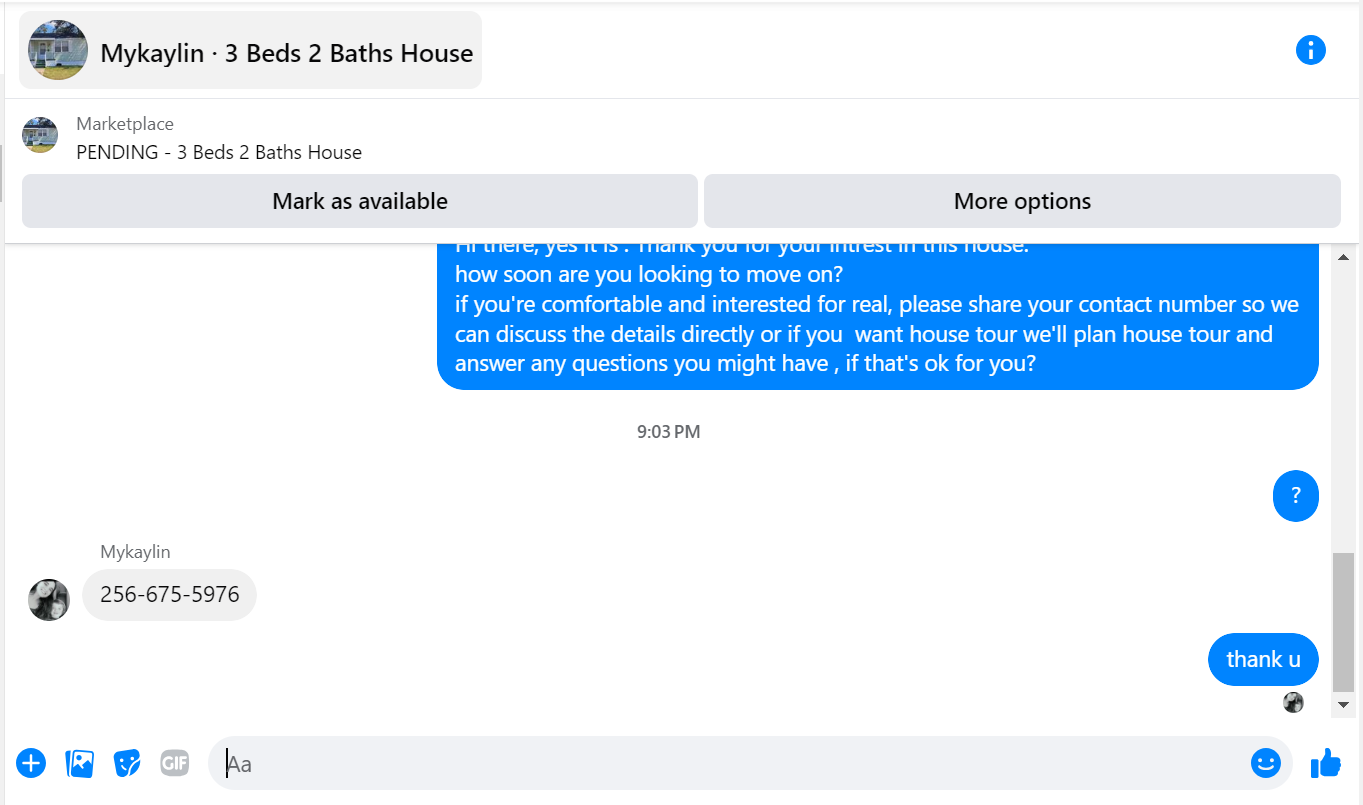Click the chat scrollbar thumb
Screen dimensions: 1363x805
(x=1344, y=621)
